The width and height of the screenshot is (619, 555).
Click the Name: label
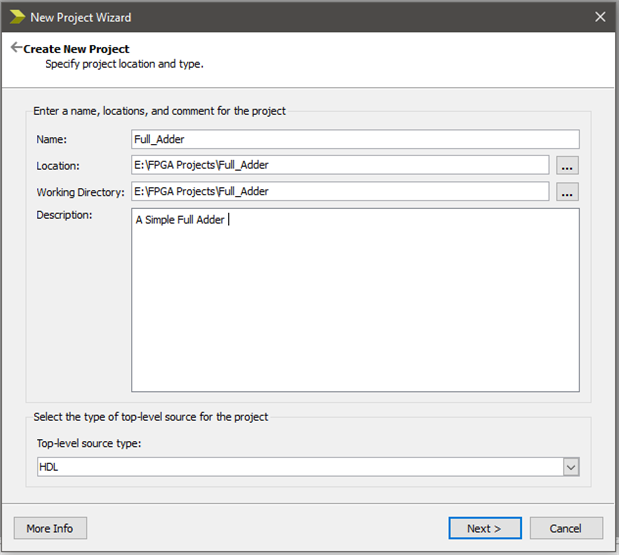[x=51, y=140]
